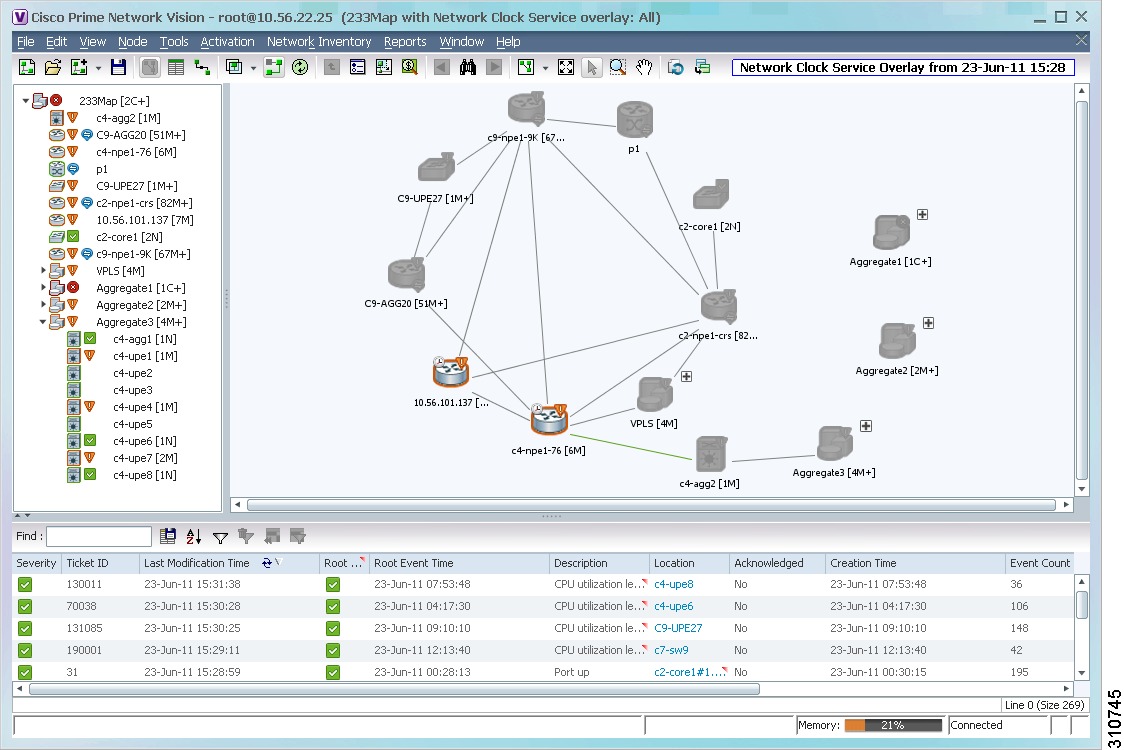This screenshot has width=1124, height=750.
Task: Open the Reports menu
Action: 405,42
